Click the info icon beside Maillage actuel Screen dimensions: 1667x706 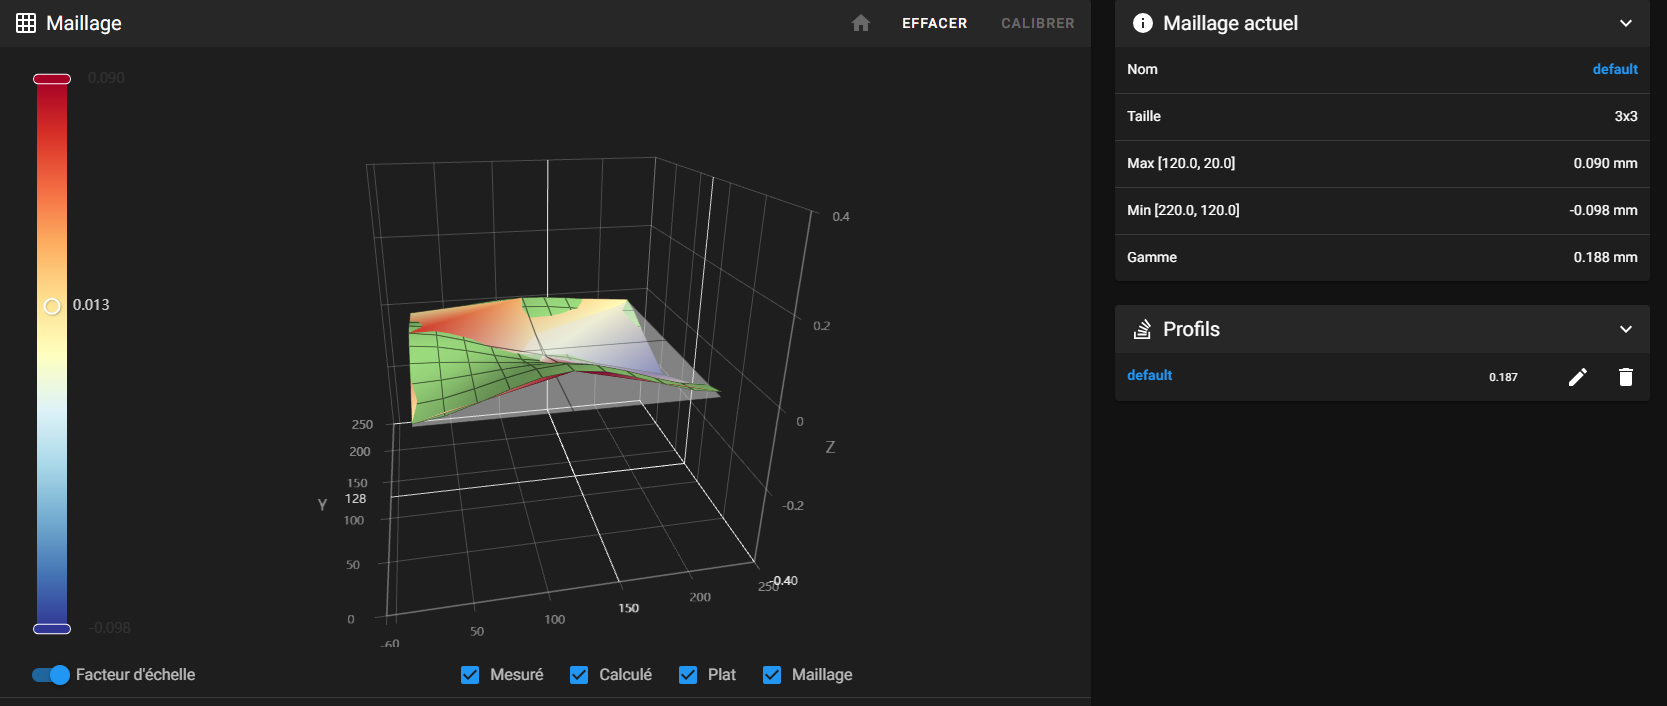click(1142, 23)
